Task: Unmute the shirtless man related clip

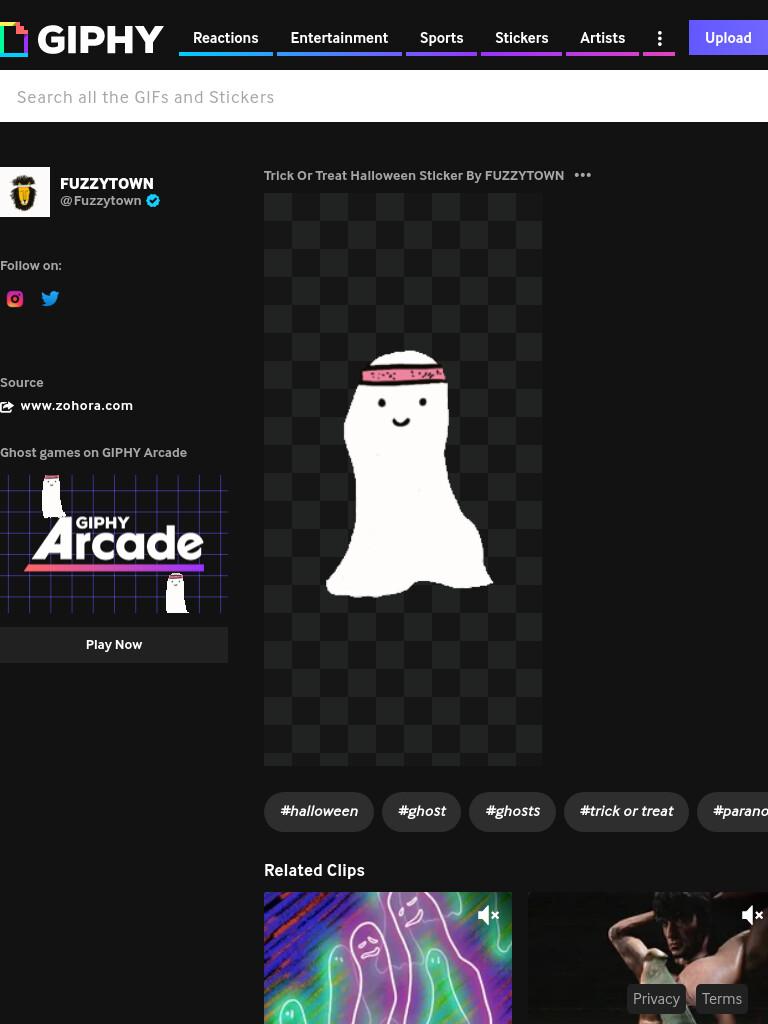Action: (x=752, y=916)
